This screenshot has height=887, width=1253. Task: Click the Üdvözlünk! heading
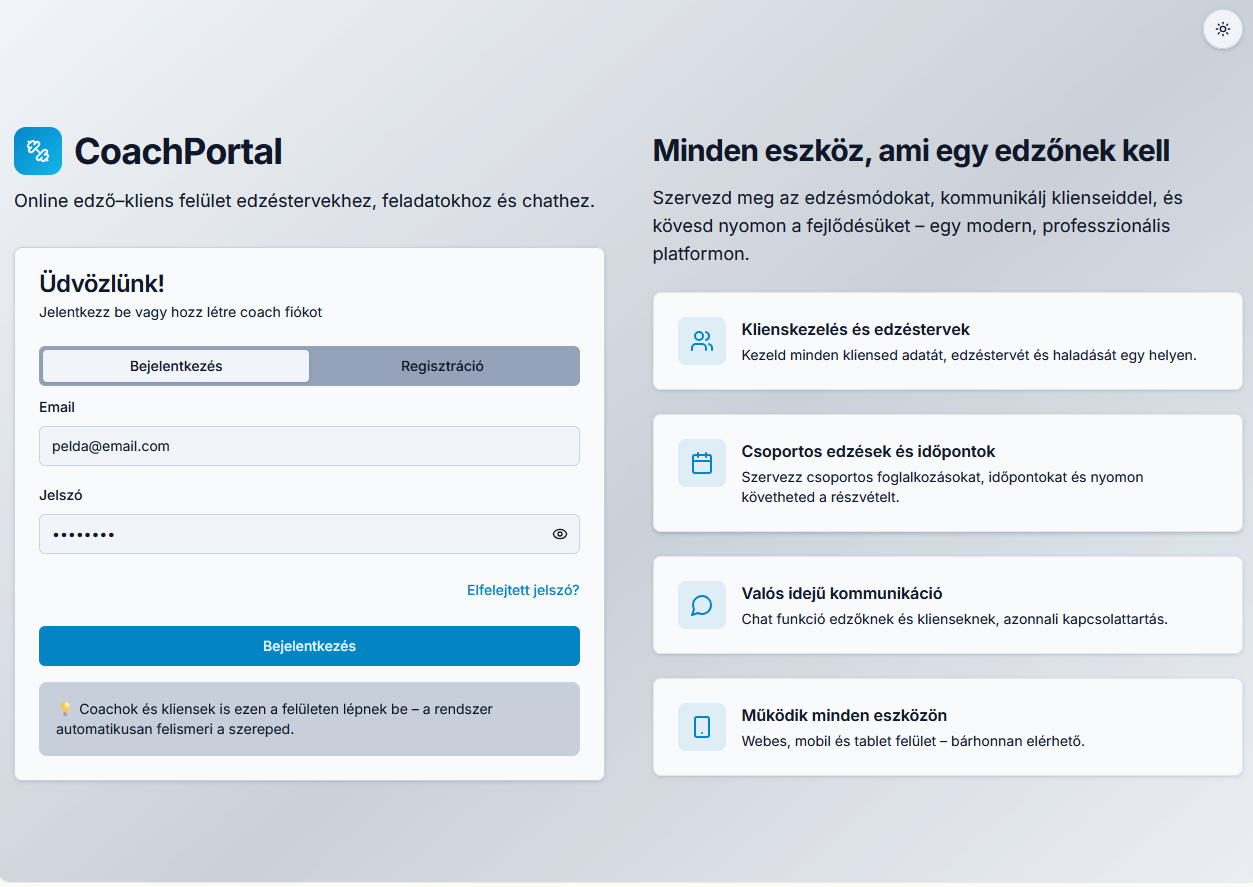[x=102, y=284]
